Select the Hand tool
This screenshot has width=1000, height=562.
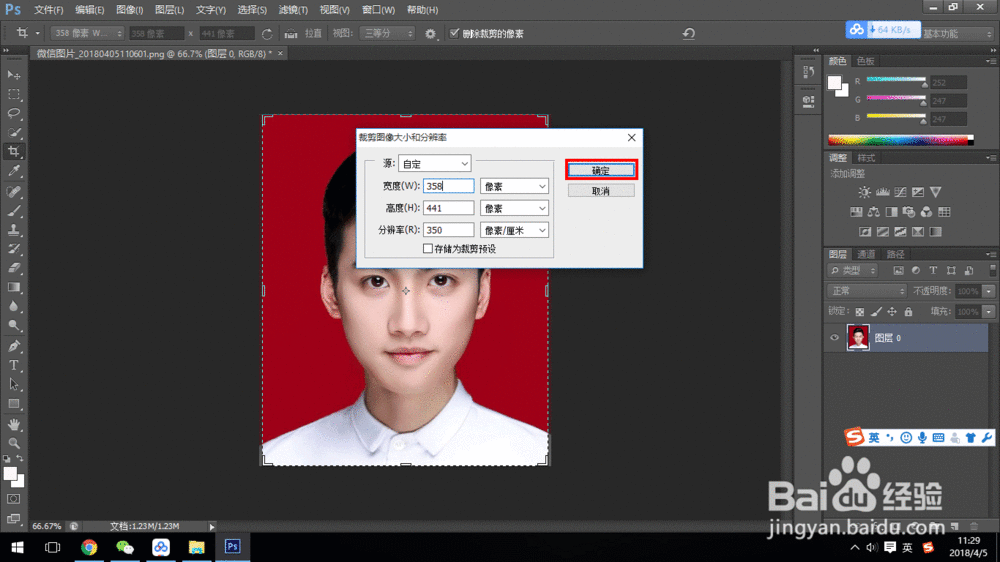tap(14, 423)
